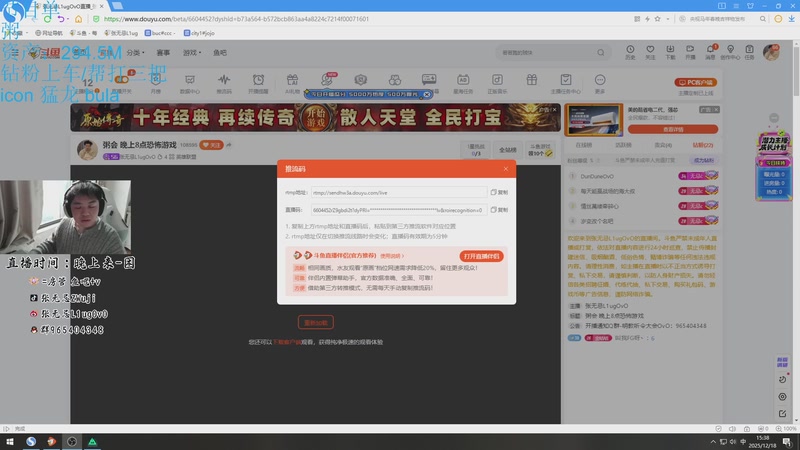Image resolution: width=800 pixels, height=450 pixels.
Task: Open the streamer avatar beside the title
Action: point(87,150)
